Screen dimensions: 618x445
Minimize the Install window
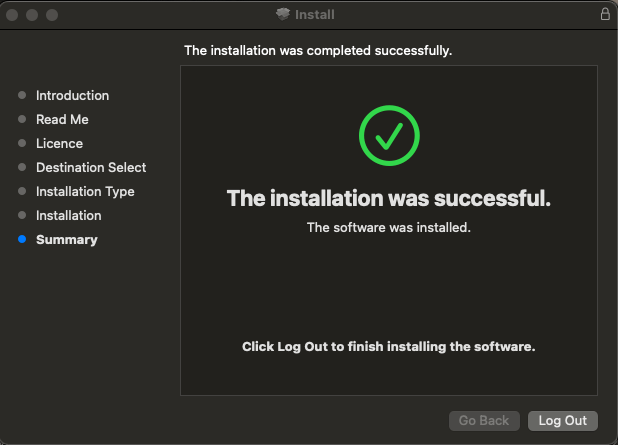click(x=33, y=15)
